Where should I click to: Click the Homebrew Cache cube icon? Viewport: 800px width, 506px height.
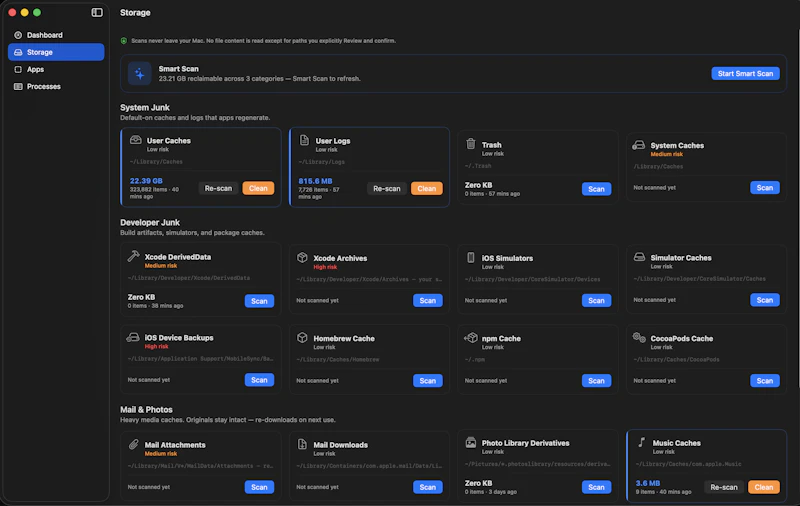(x=302, y=338)
